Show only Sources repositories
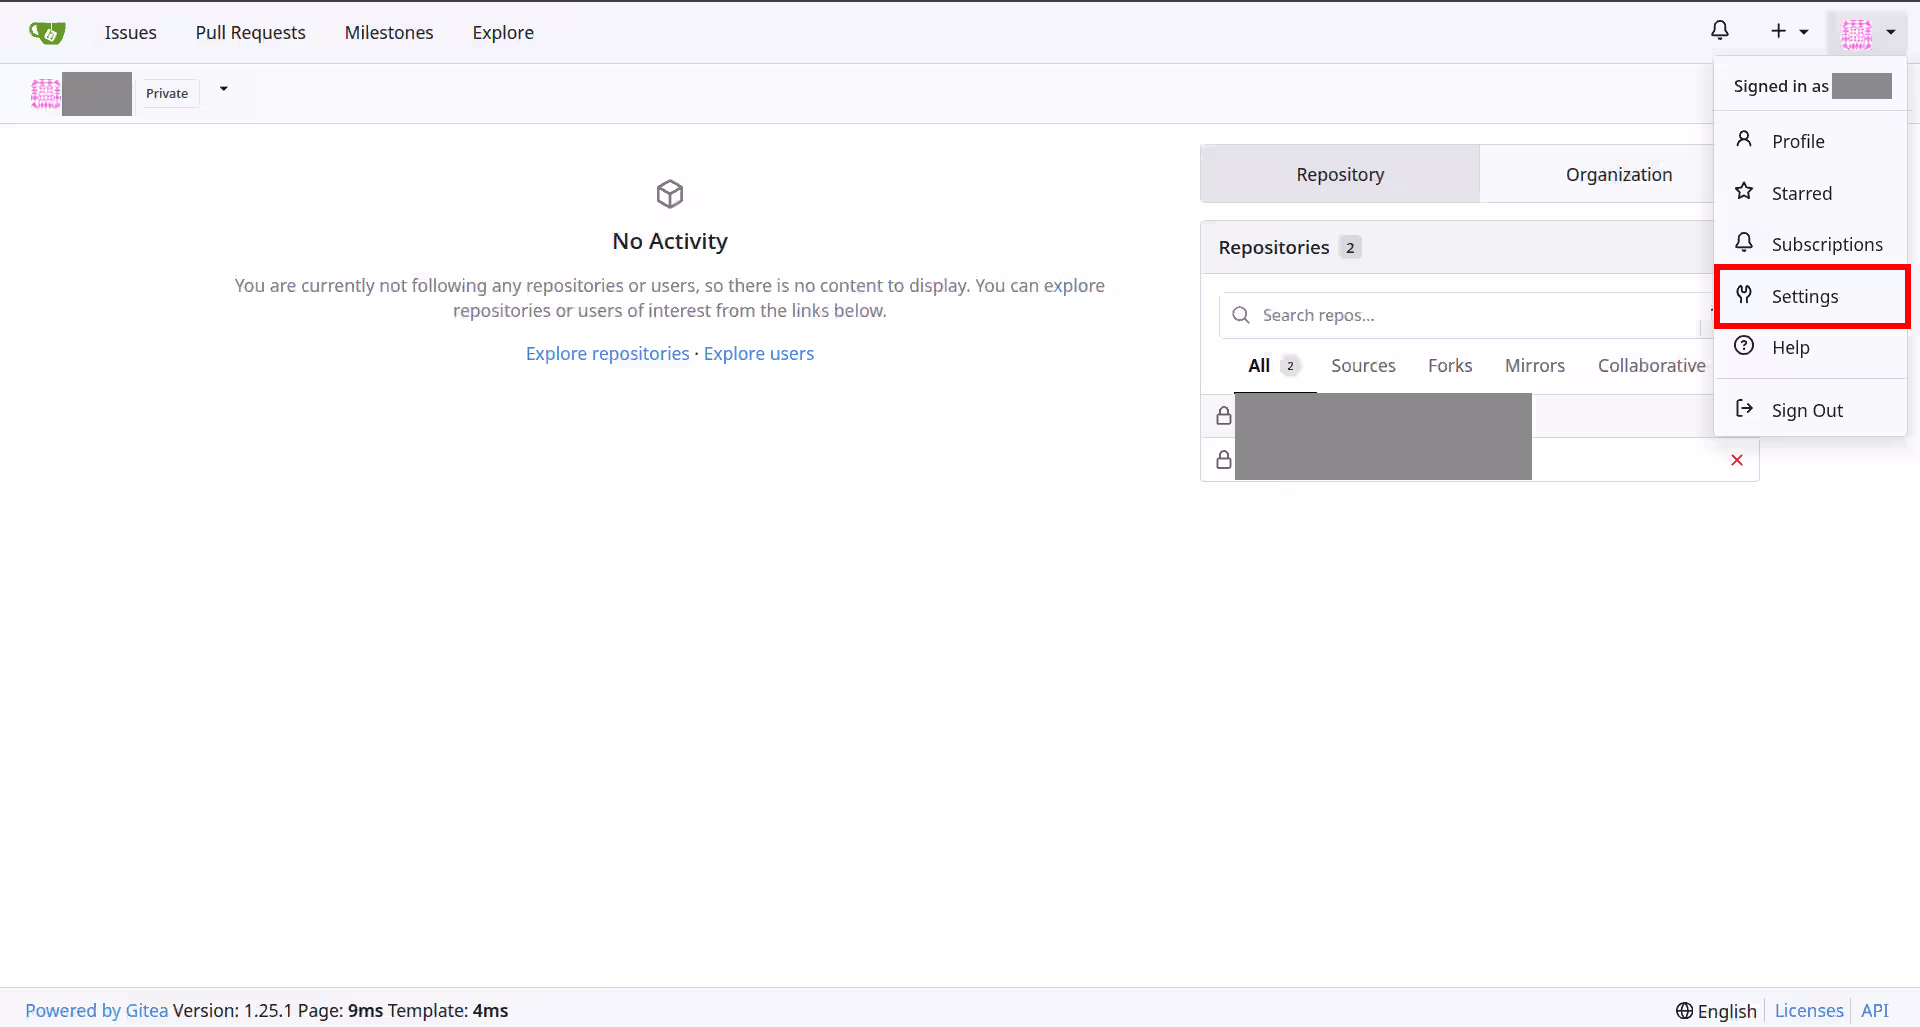 click(1363, 366)
